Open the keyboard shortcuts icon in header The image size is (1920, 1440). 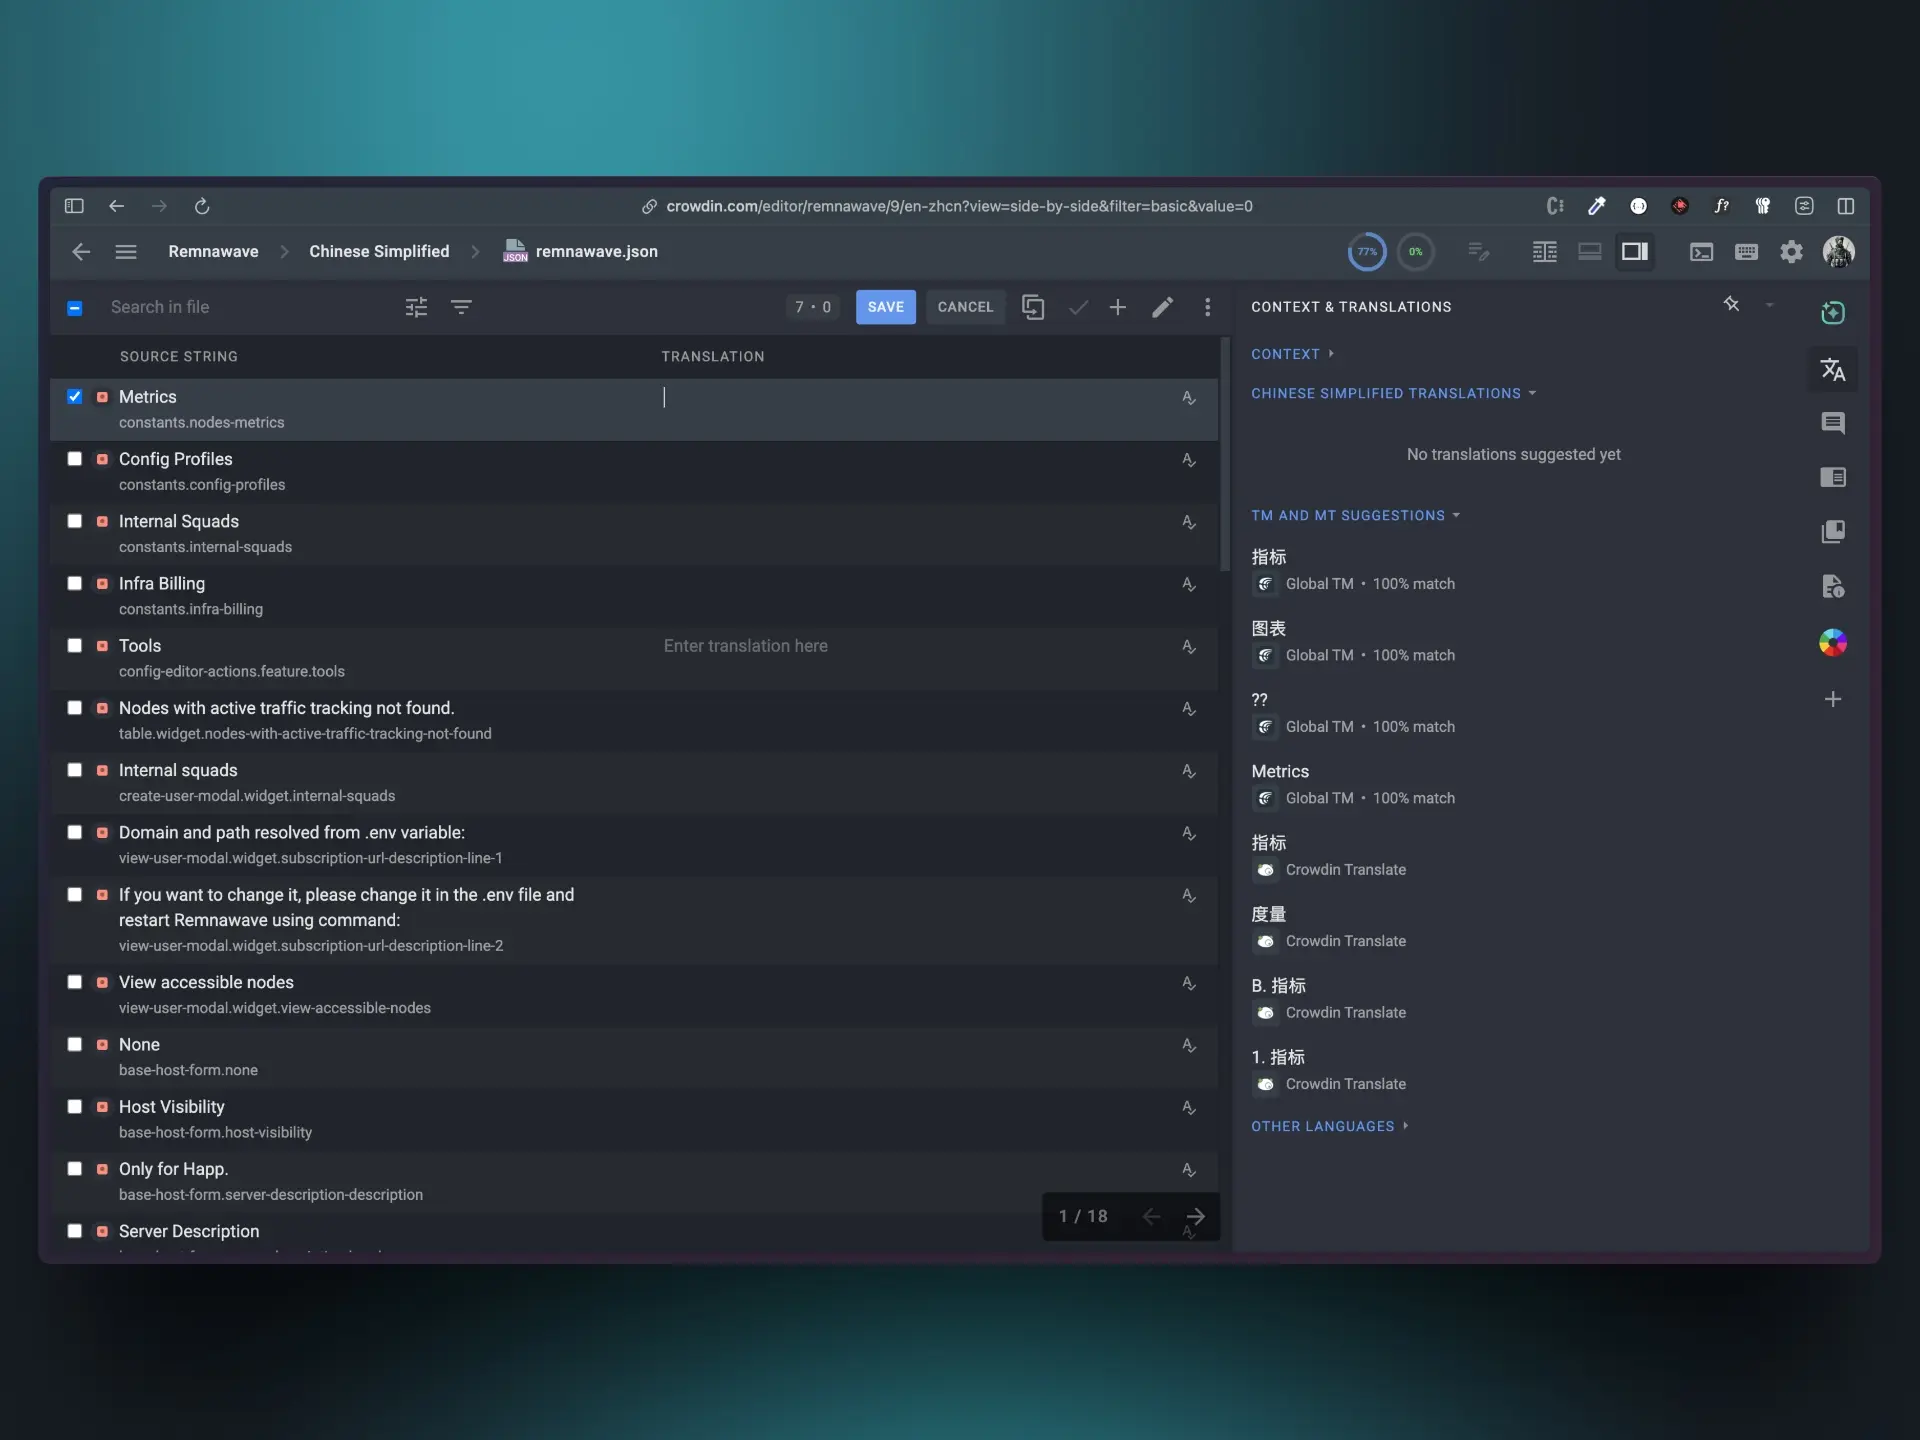click(x=1746, y=252)
